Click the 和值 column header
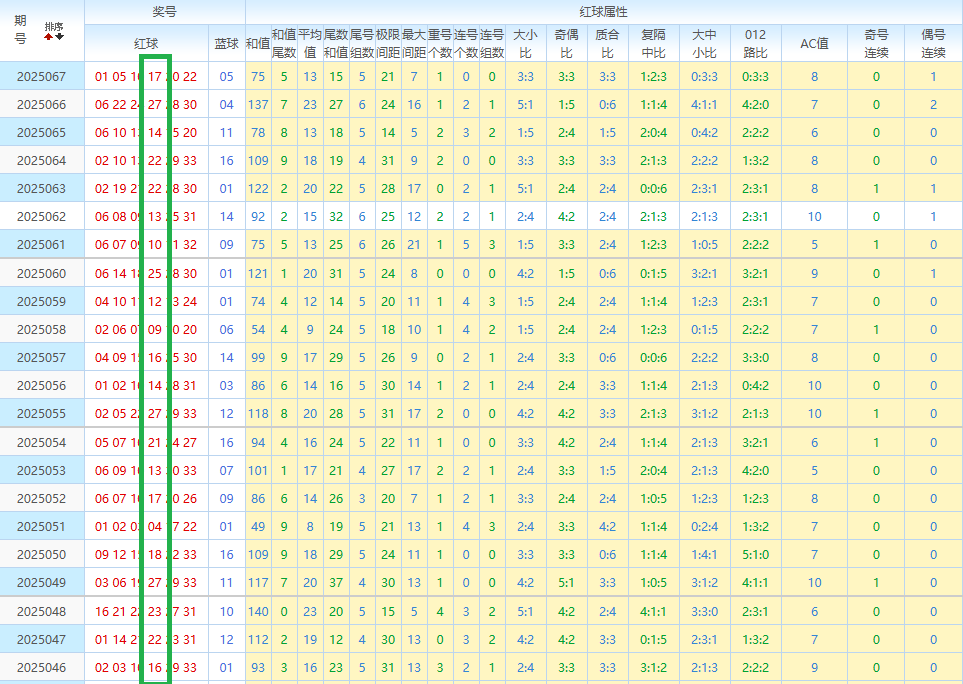Viewport: 963px width, 684px height. [x=257, y=43]
